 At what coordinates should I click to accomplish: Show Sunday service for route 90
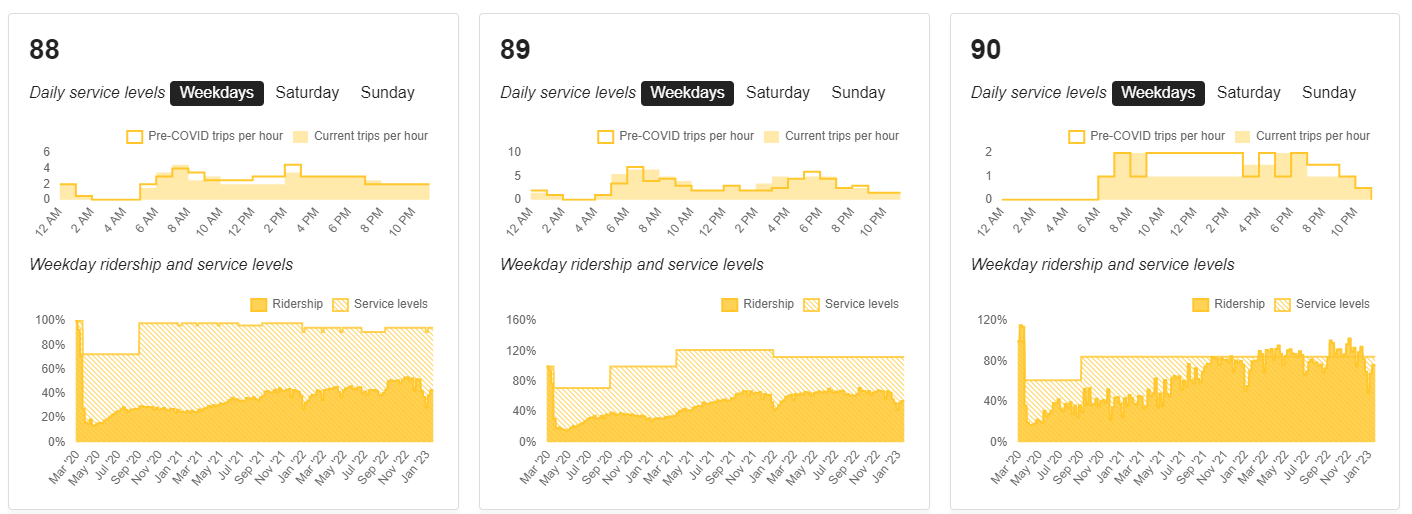point(1328,93)
